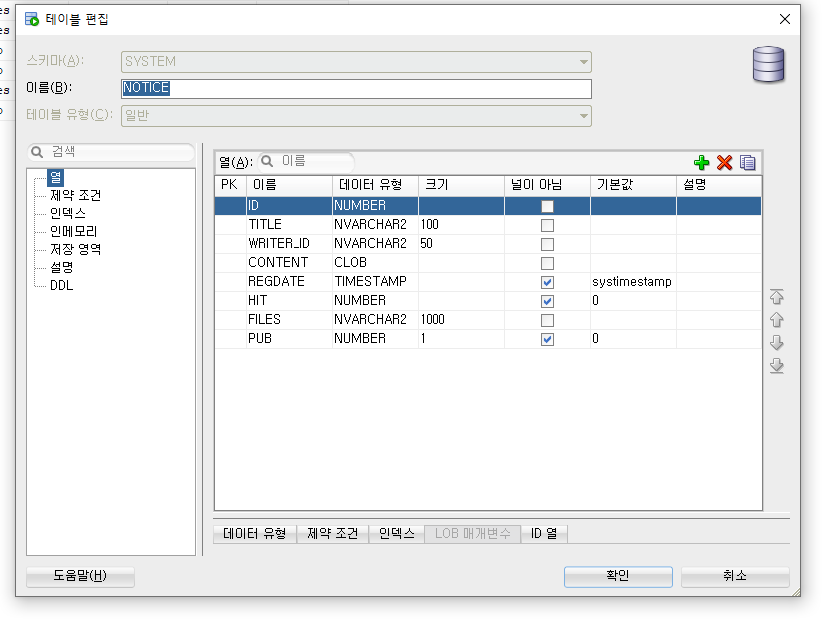This screenshot has height=624, width=840.
Task: Switch to the LOB 매개변수 tab
Action: [x=472, y=533]
